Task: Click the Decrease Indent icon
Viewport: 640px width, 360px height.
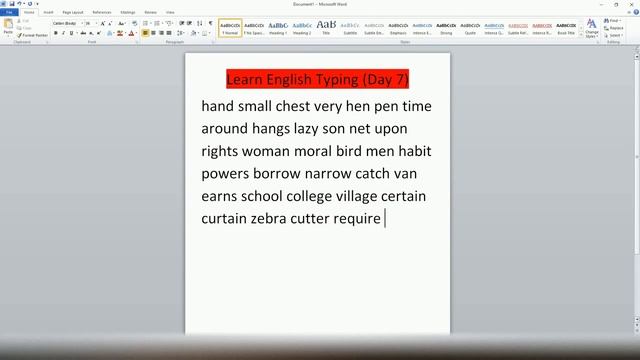Action: tap(182, 24)
